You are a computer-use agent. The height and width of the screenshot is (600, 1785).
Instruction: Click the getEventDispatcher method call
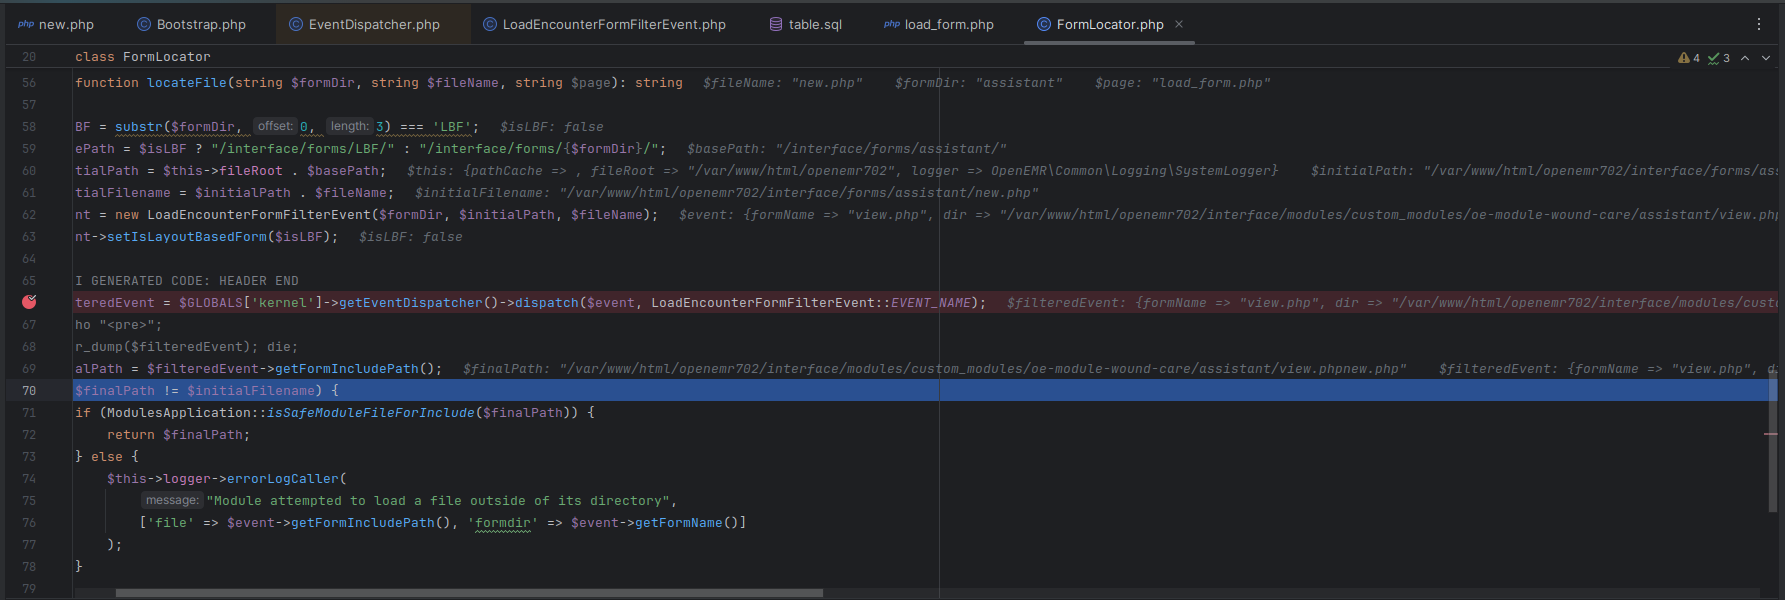[411, 303]
